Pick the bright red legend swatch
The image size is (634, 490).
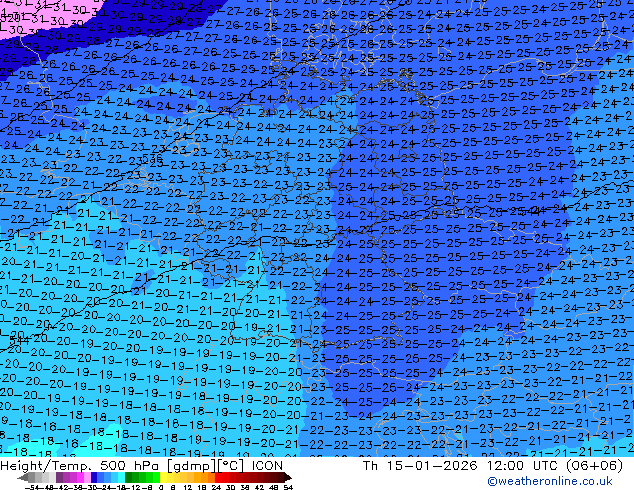(x=218, y=478)
